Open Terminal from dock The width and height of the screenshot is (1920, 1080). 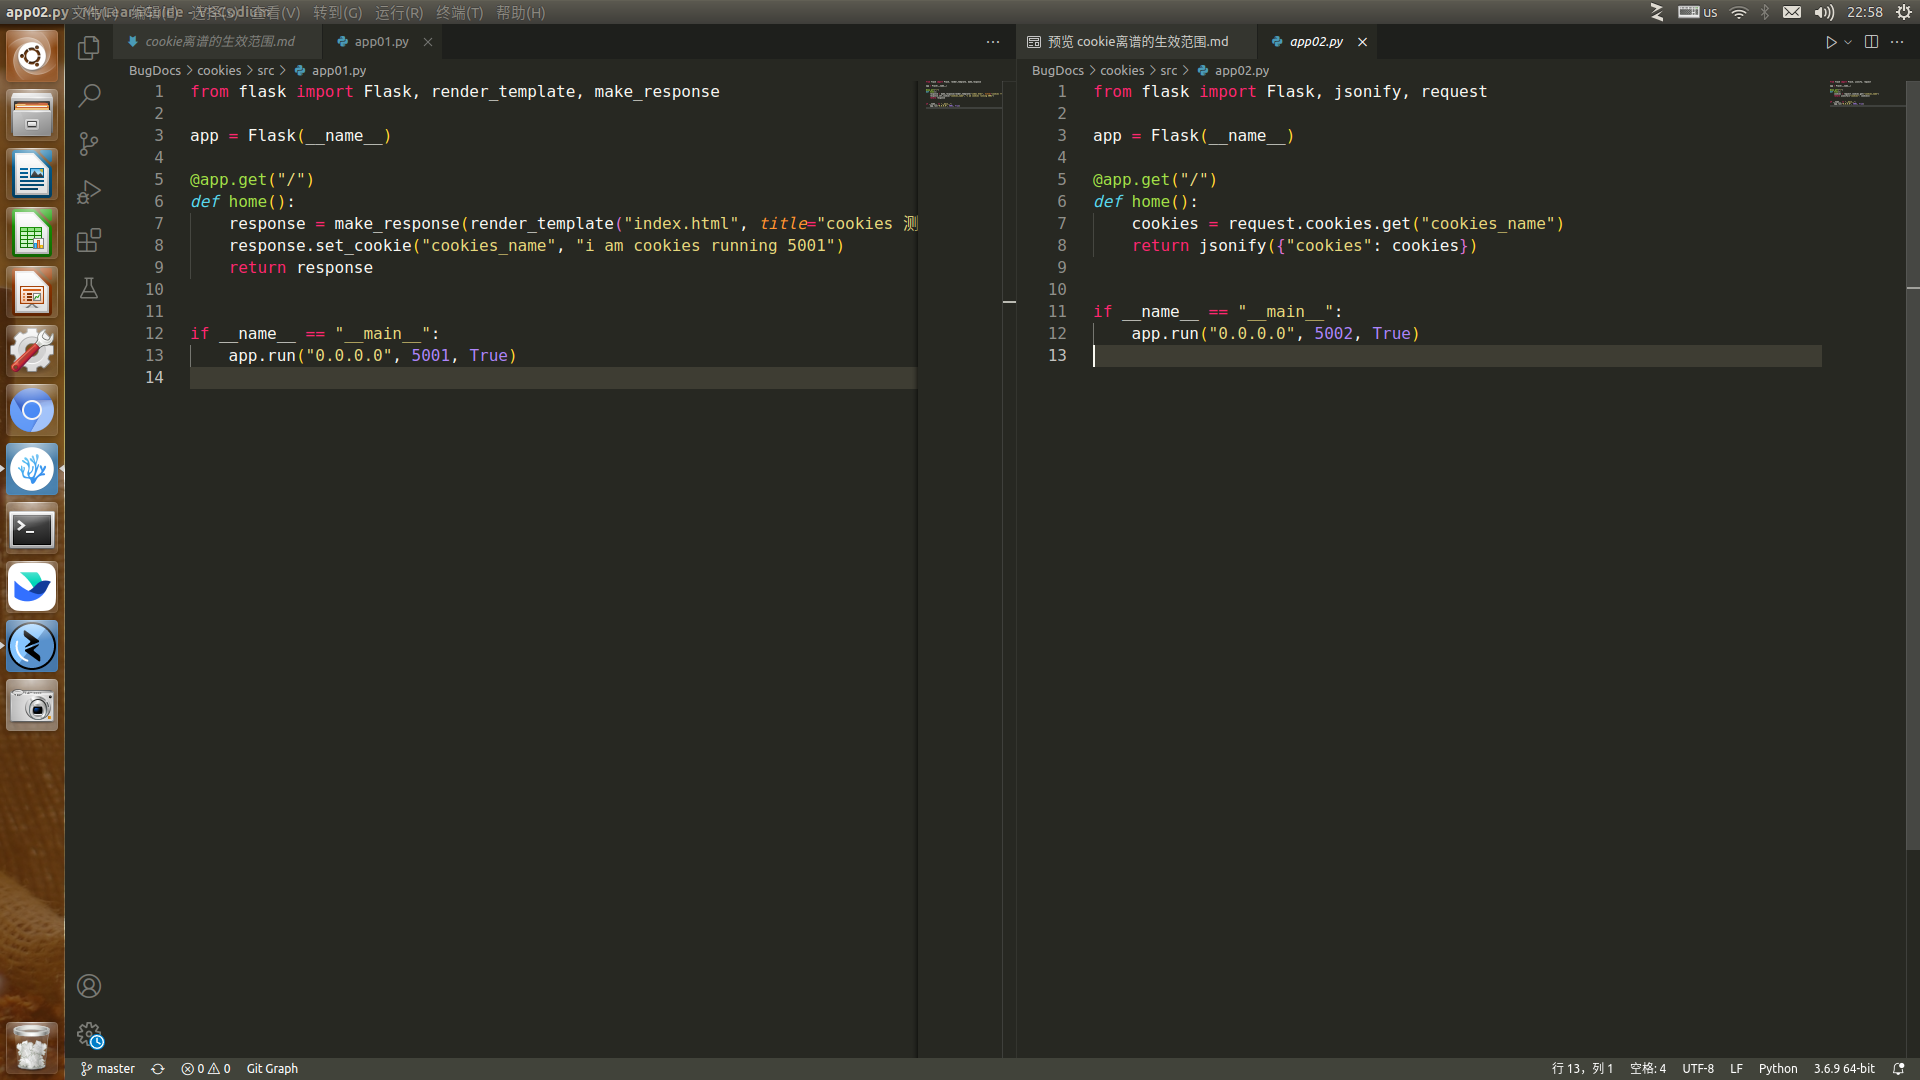tap(32, 528)
